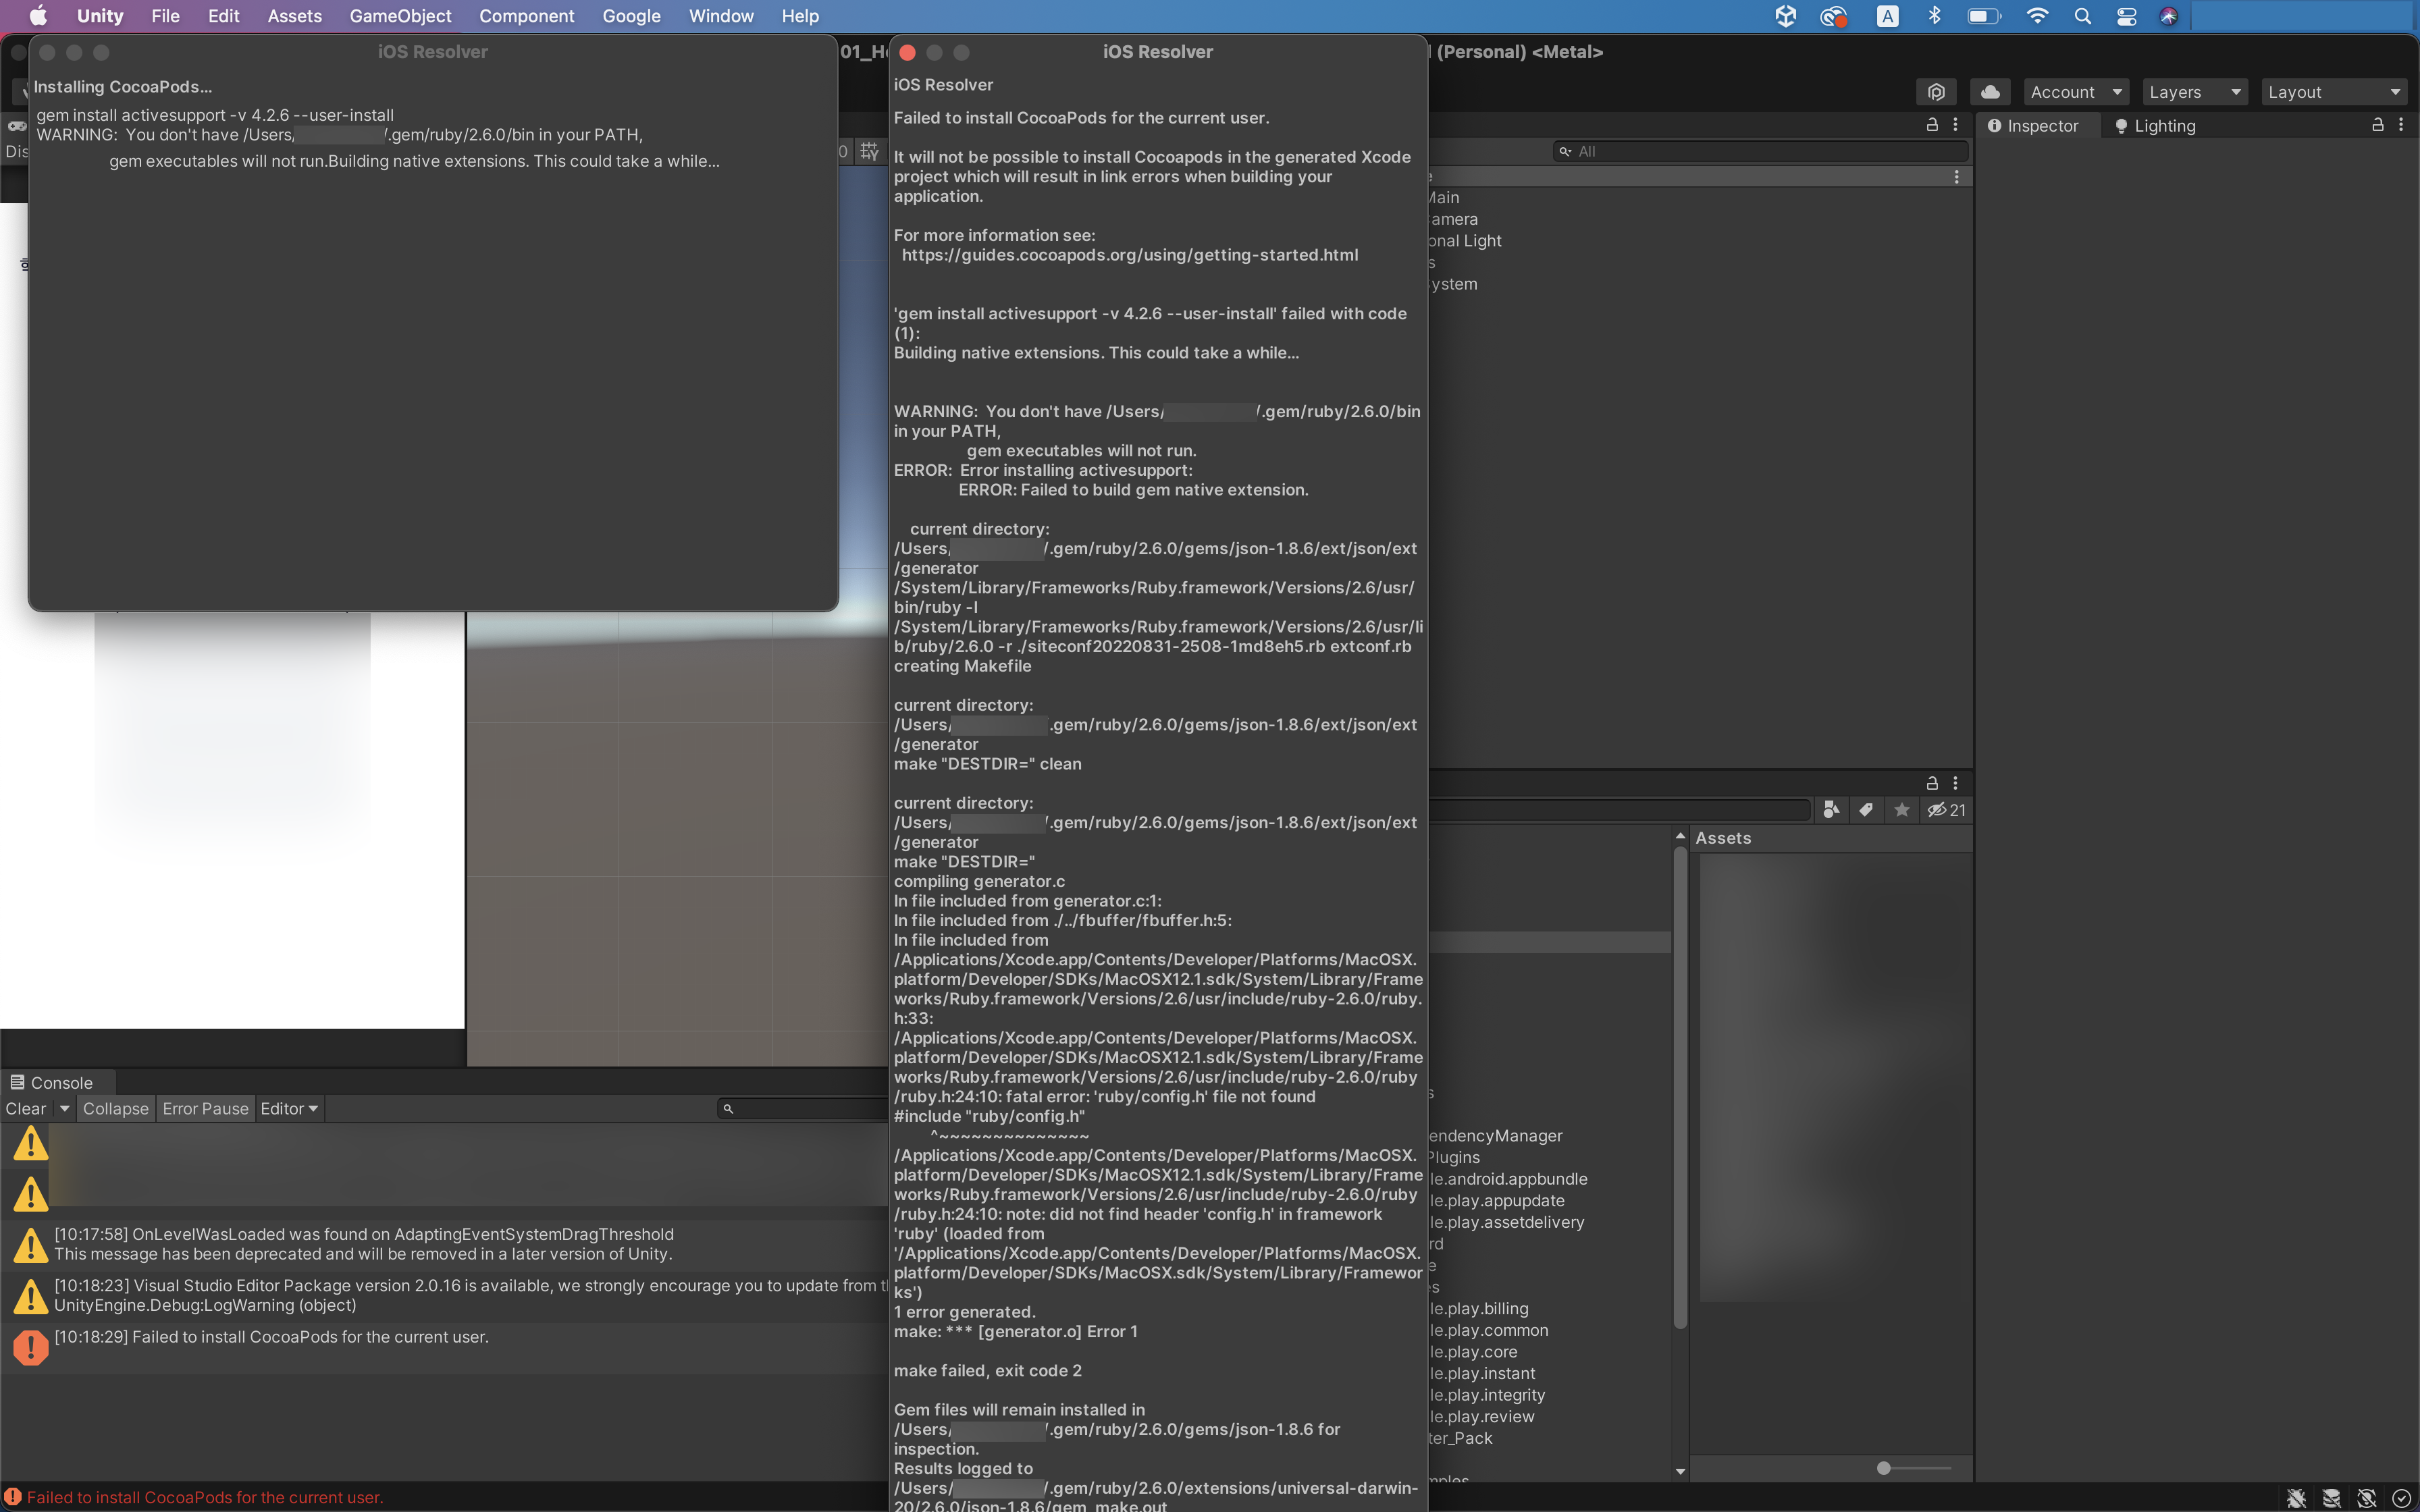Click the Project panel thumbnail size slider
Screen dimensions: 2420x1512
pyautogui.click(x=1884, y=1468)
